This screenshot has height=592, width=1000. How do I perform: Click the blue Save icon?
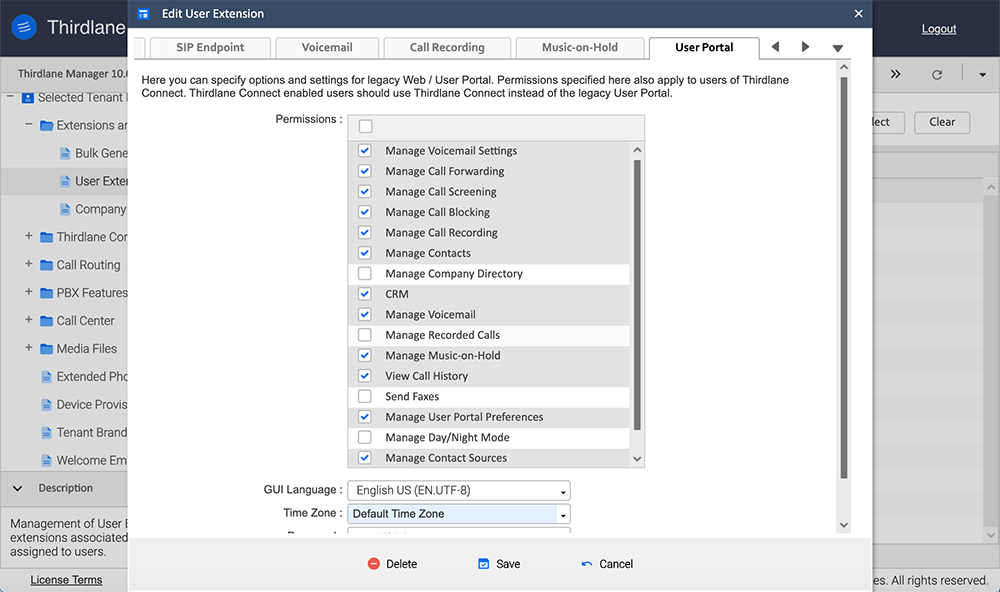482,563
